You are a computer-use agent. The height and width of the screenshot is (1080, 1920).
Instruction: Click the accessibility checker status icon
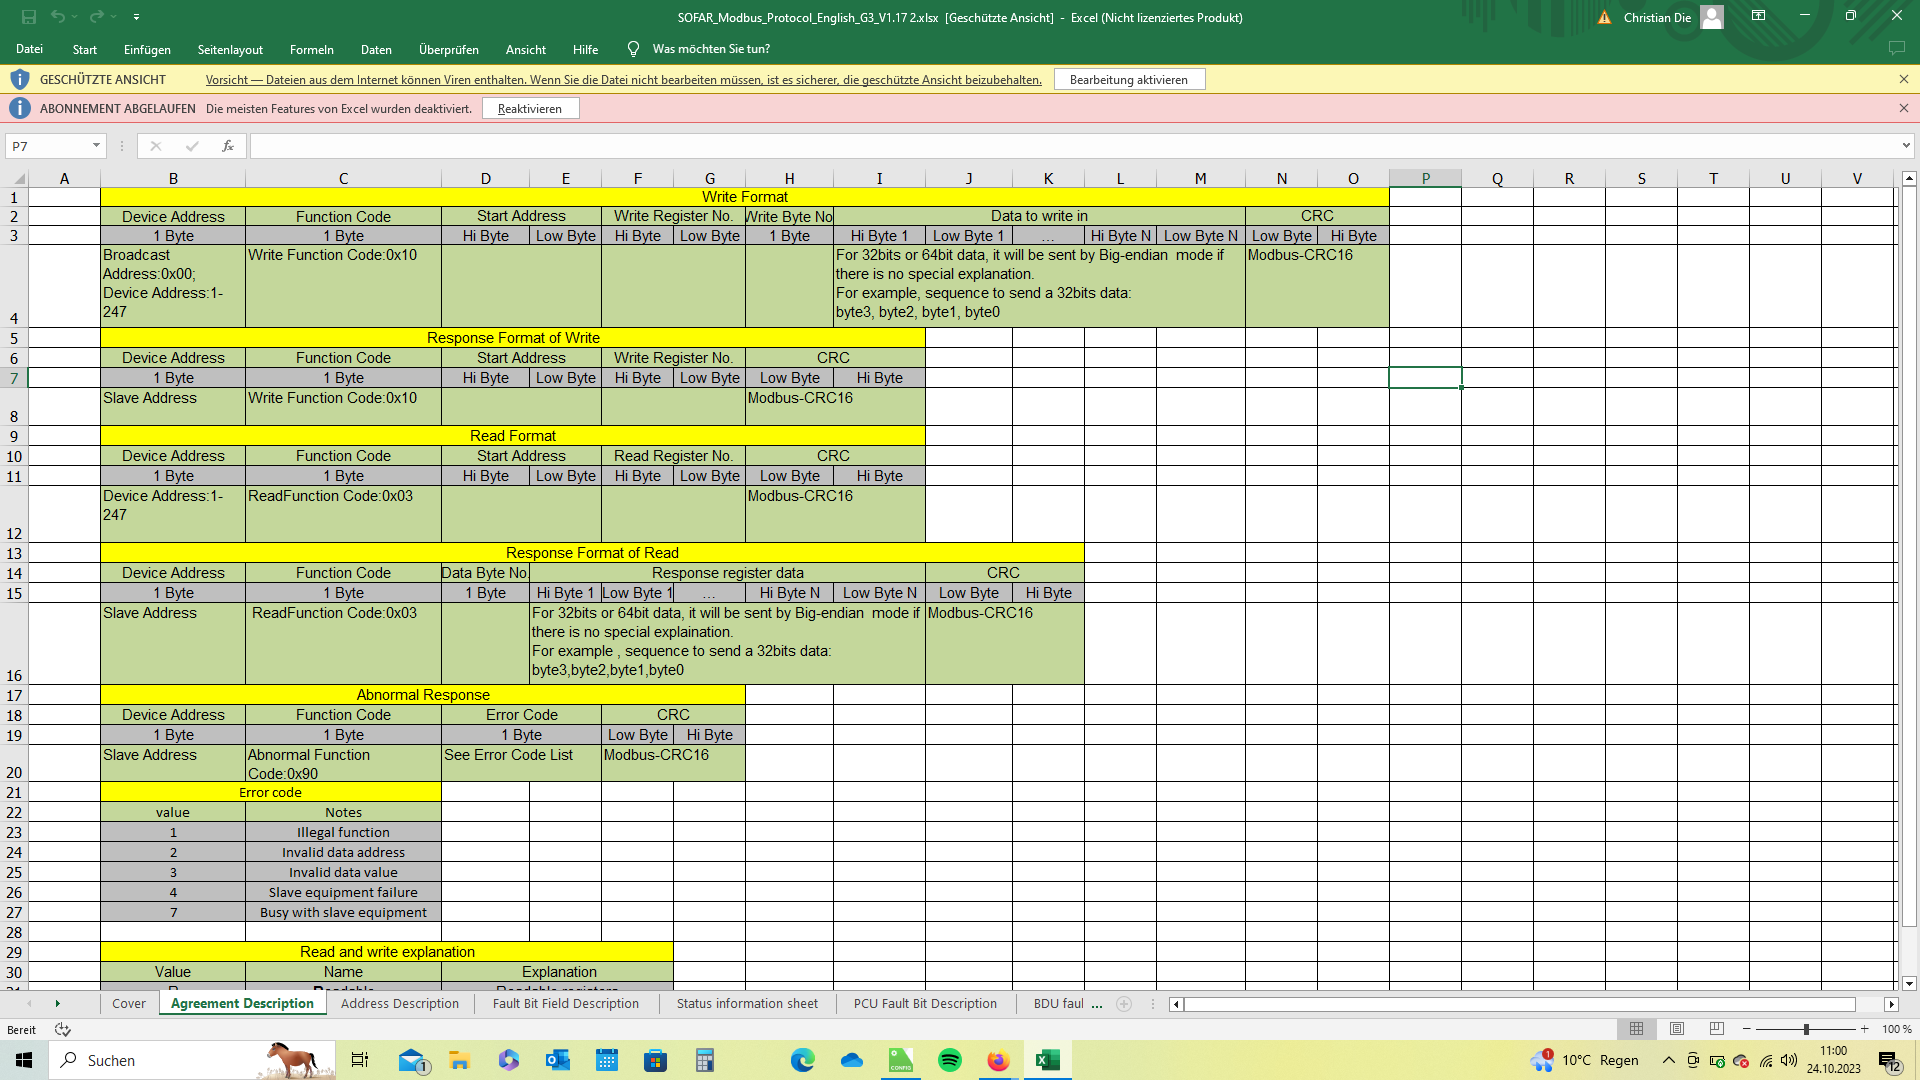point(63,1030)
